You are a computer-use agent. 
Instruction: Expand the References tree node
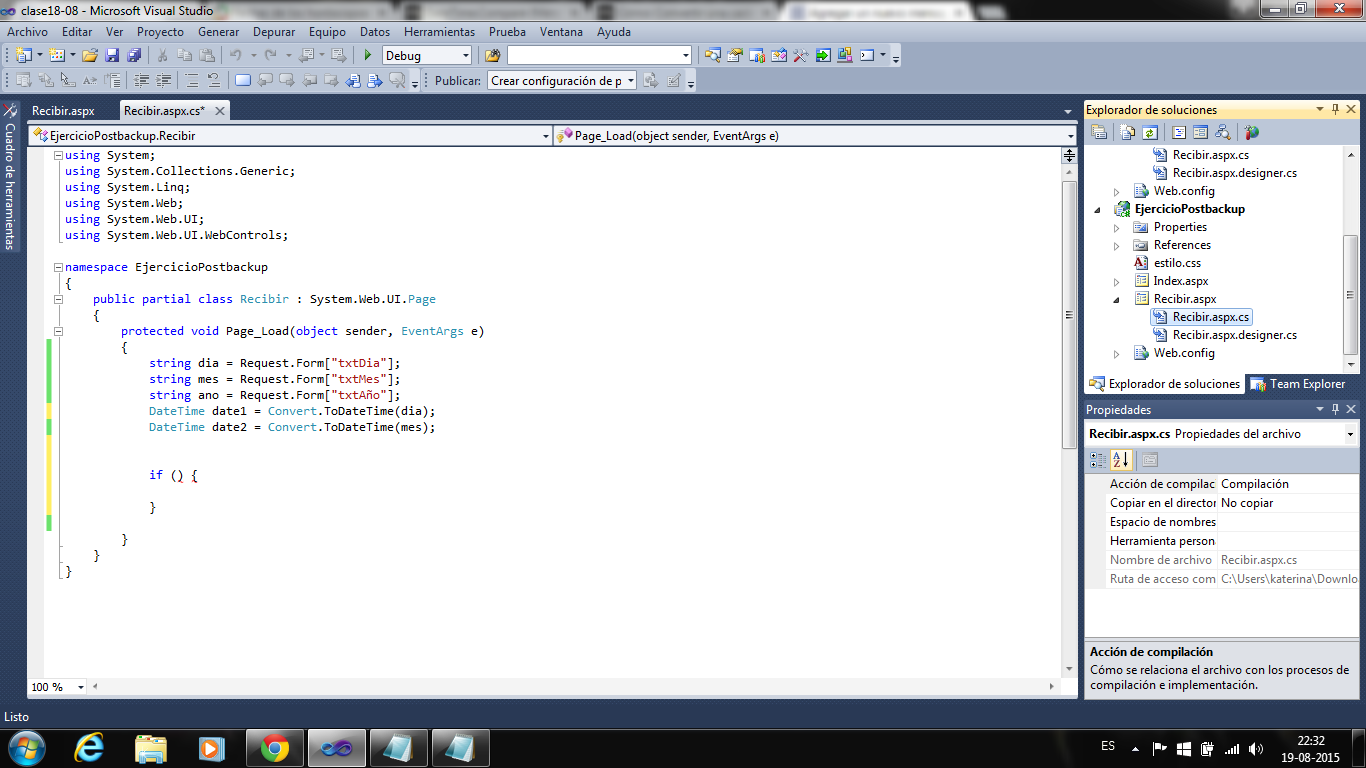coord(1117,245)
